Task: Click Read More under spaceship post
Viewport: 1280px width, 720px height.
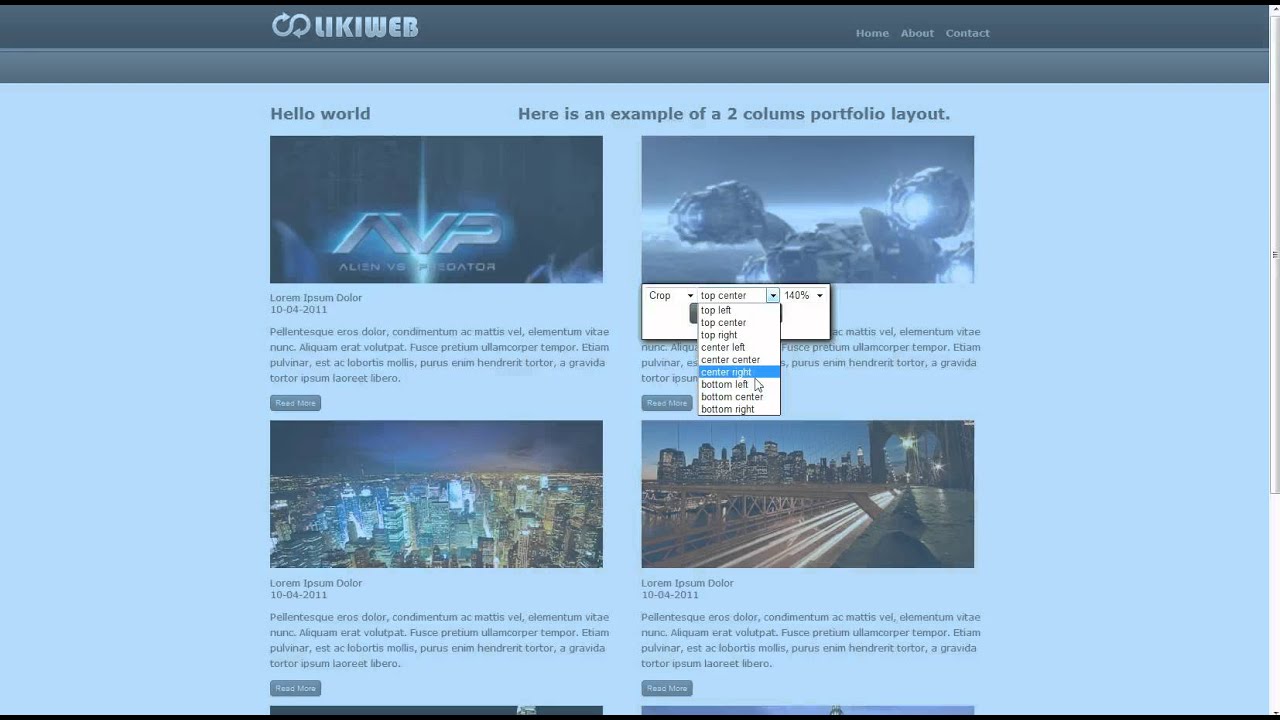Action: [667, 403]
